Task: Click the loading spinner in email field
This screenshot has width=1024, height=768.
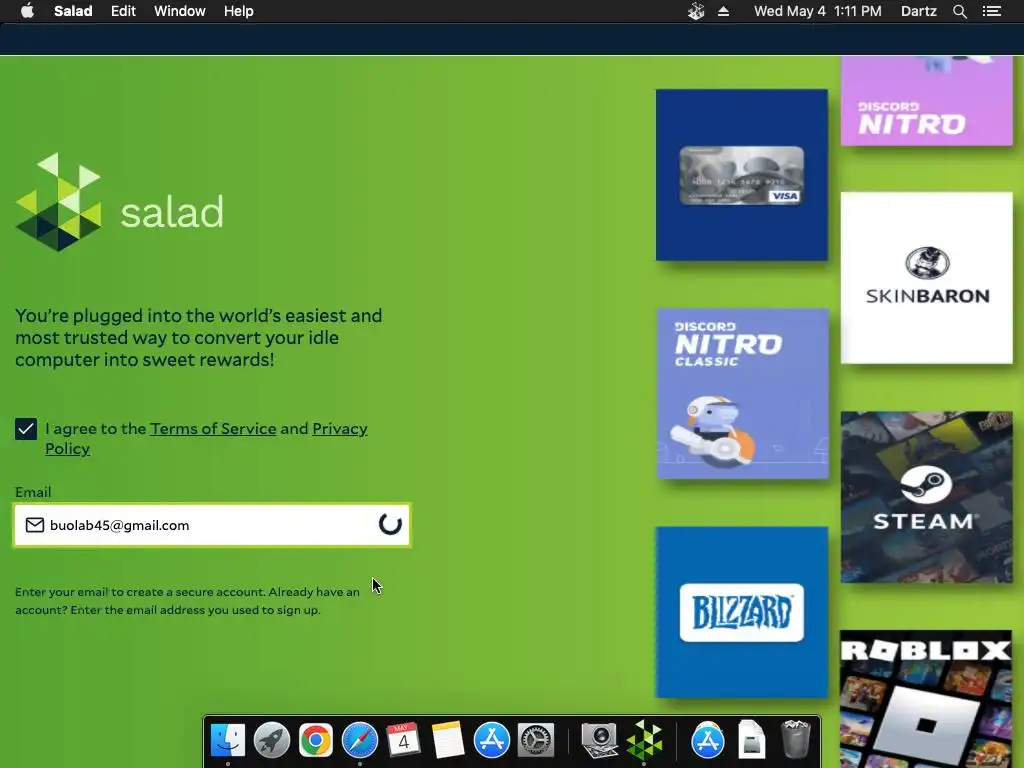Action: click(390, 524)
